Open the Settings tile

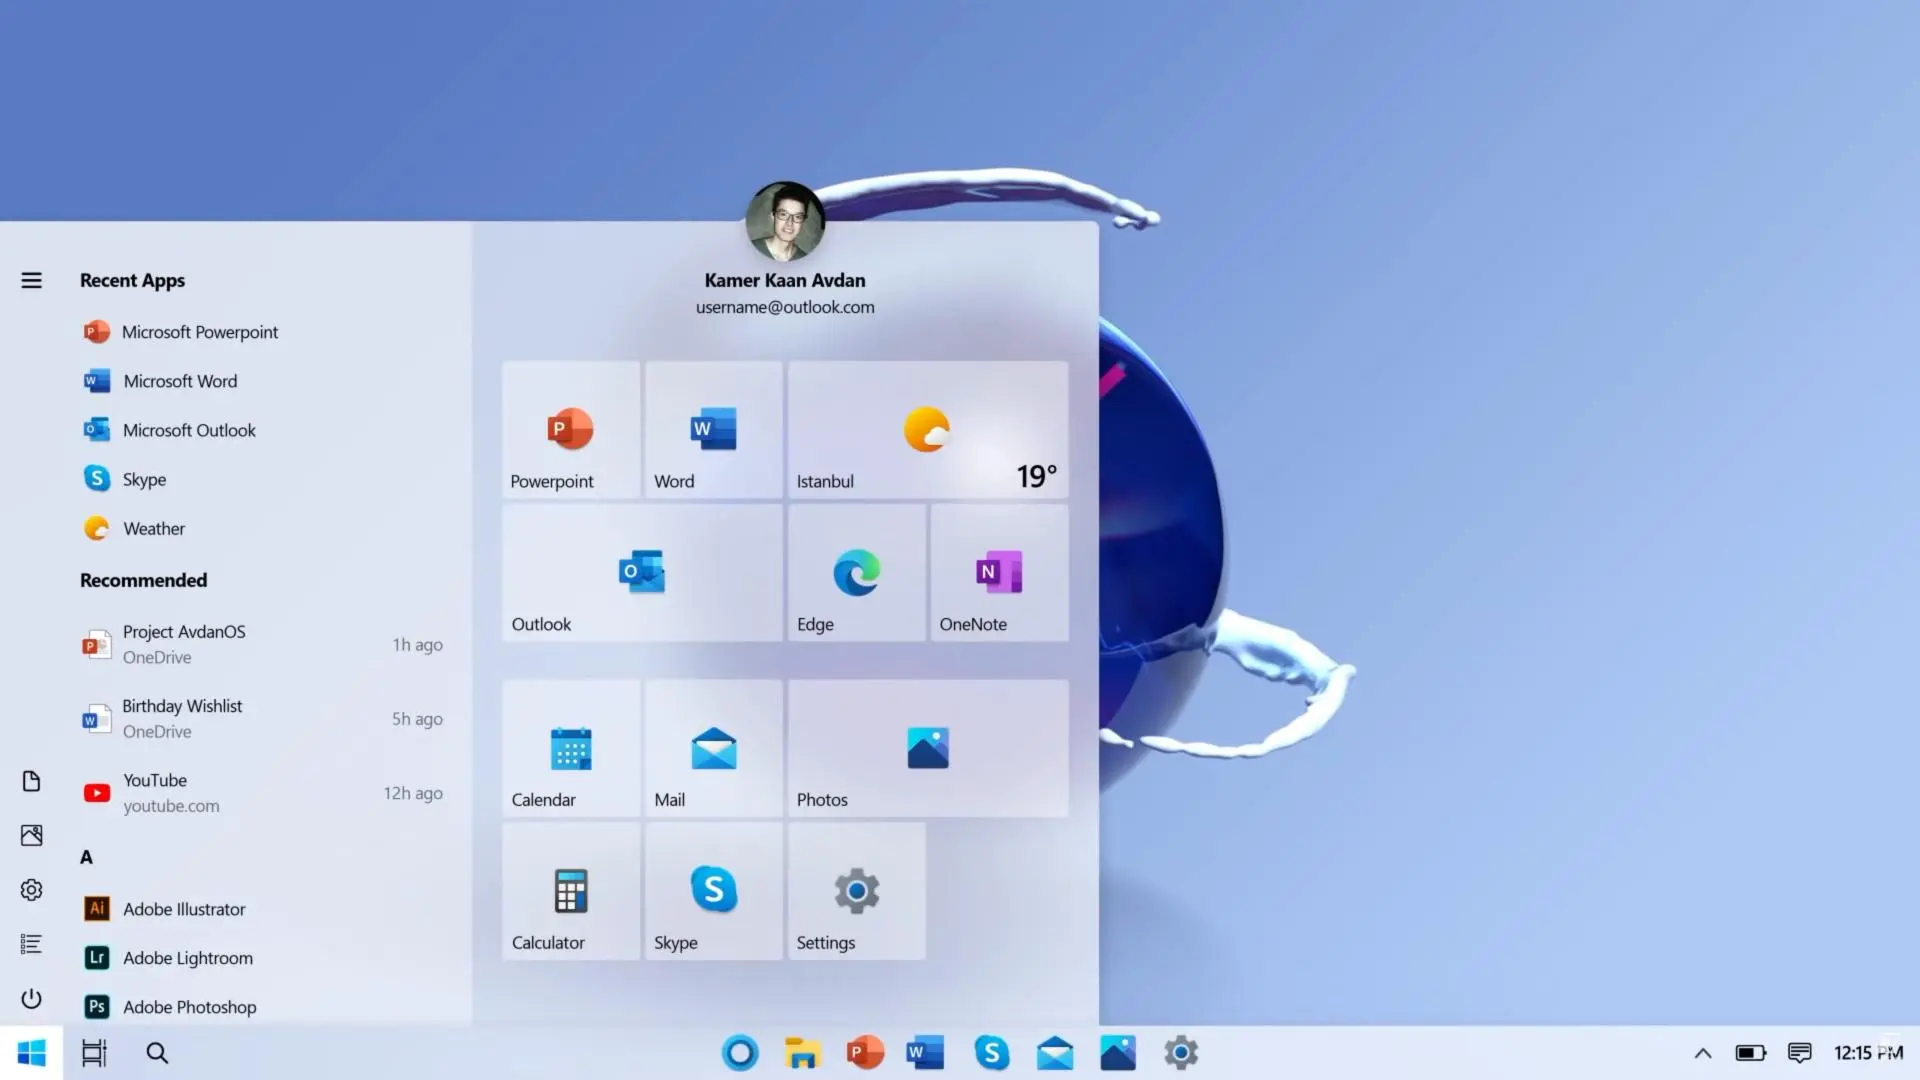[857, 892]
